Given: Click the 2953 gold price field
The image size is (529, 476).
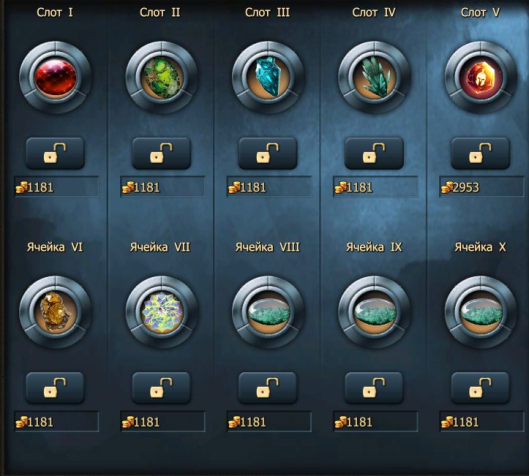Looking at the screenshot, I should pyautogui.click(x=481, y=187).
